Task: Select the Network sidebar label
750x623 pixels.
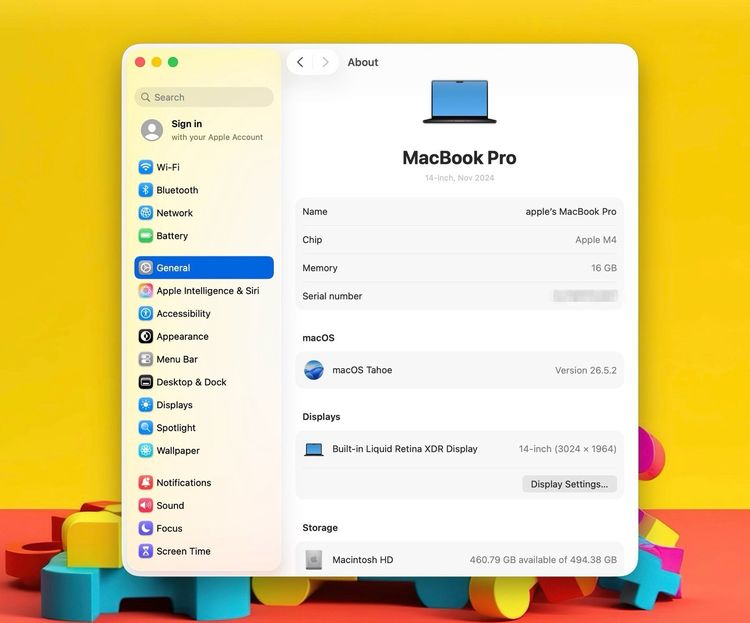Action: 175,213
